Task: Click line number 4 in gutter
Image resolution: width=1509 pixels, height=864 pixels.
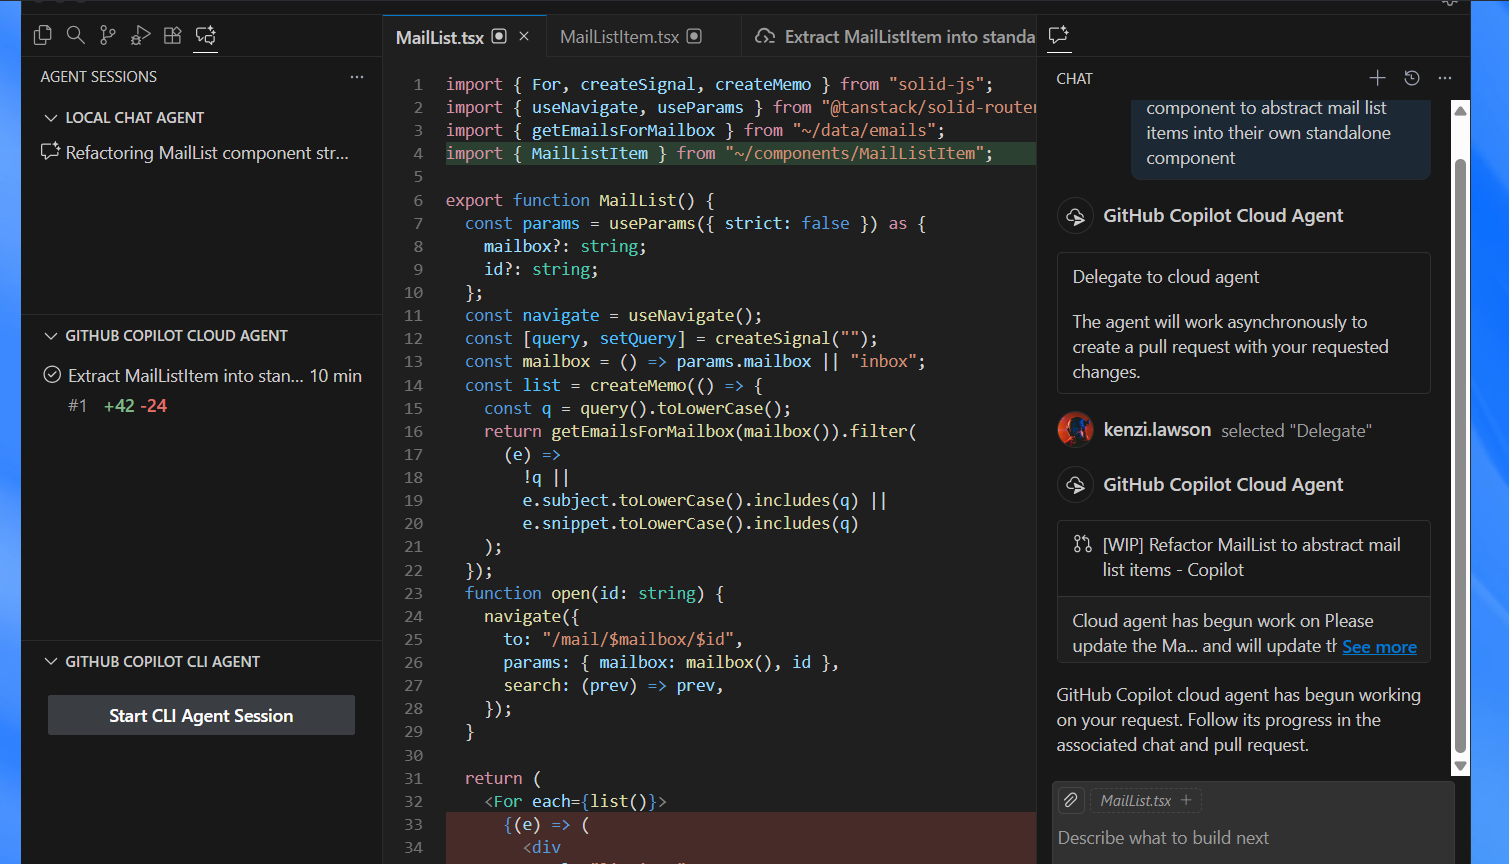Action: (419, 153)
